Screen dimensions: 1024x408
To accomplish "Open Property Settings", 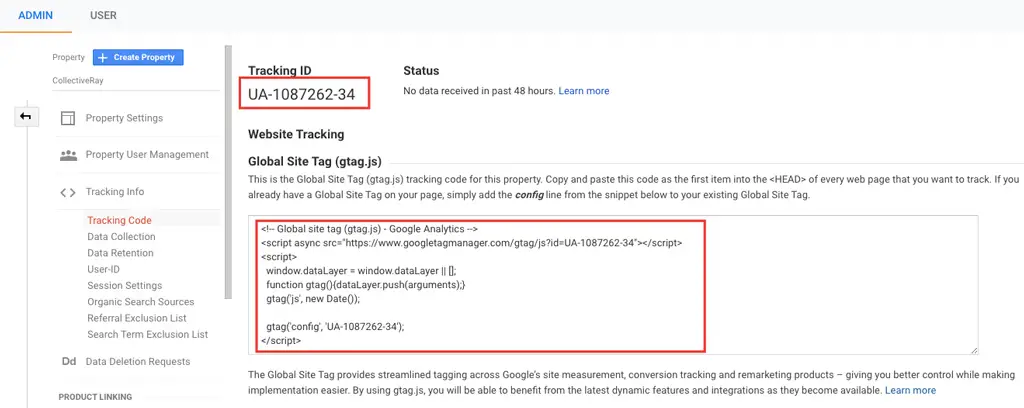I will coord(124,118).
